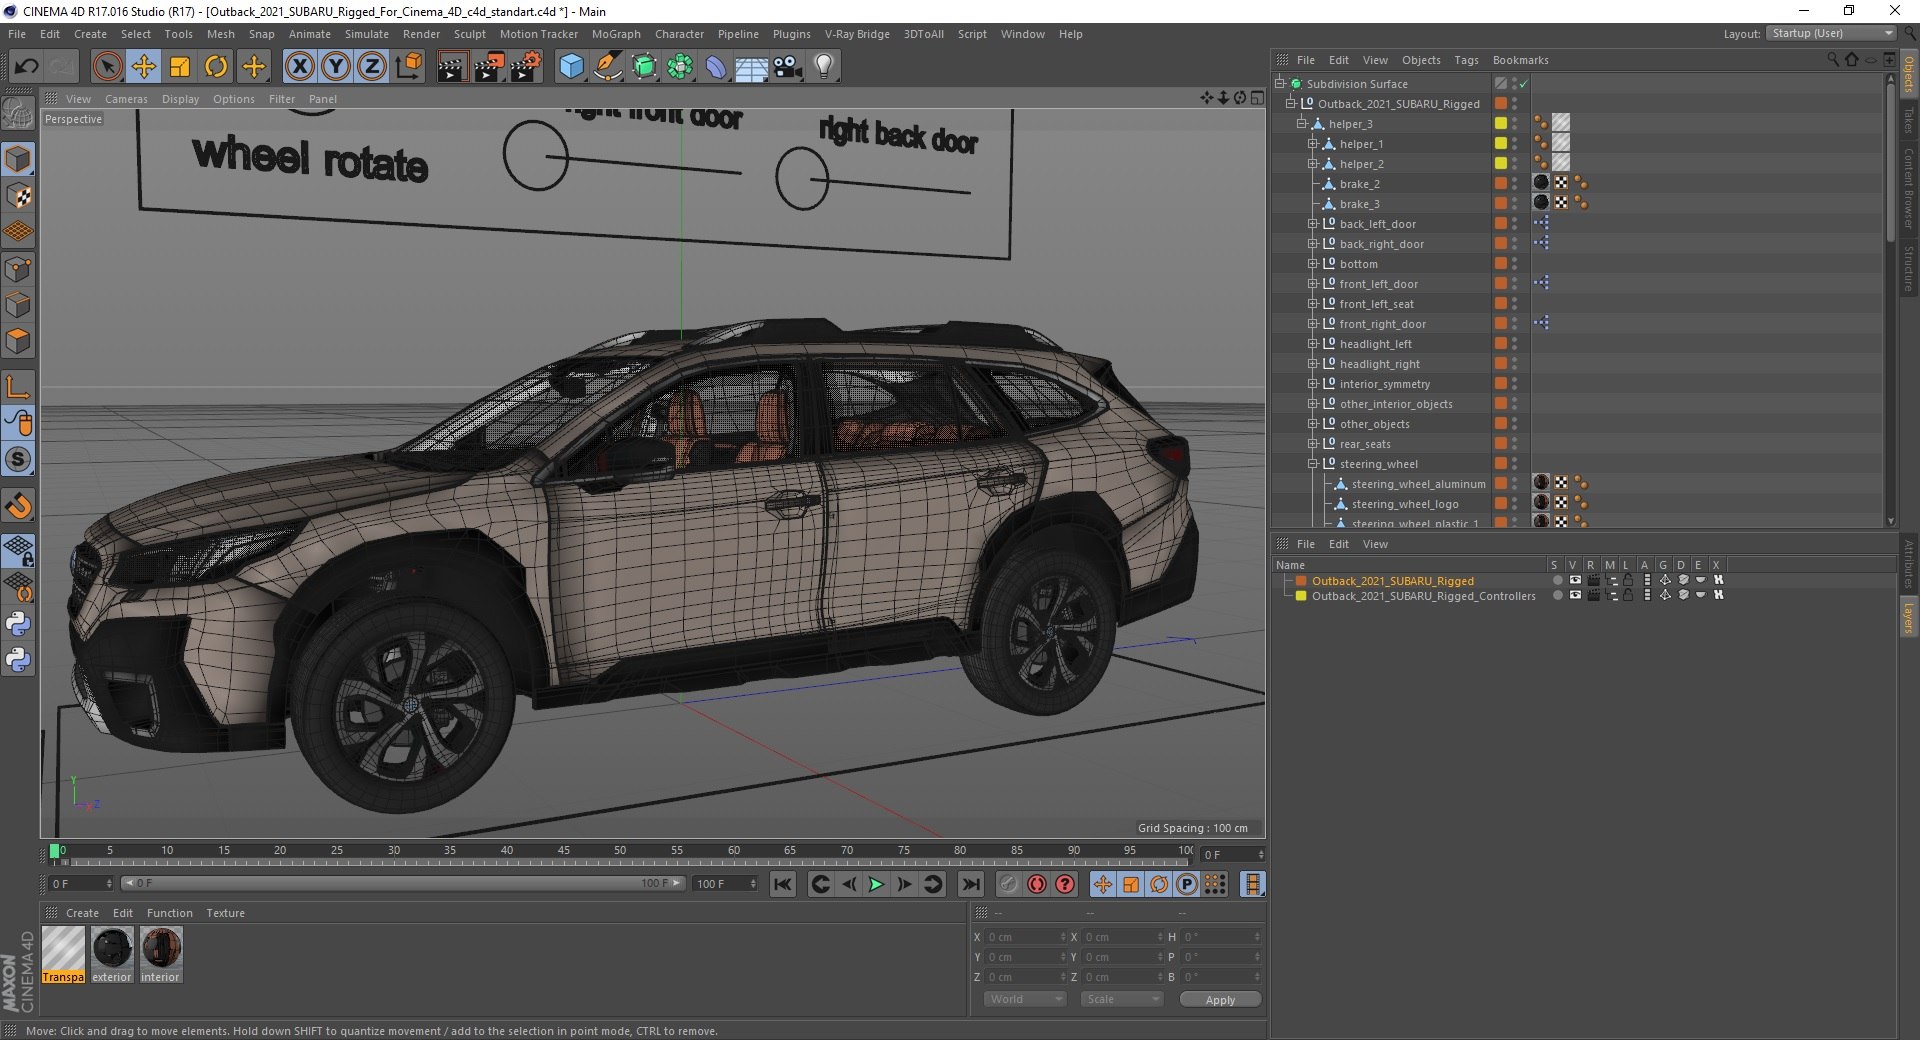Viewport: 1920px width, 1040px height.
Task: Add a Camera object
Action: pos(788,67)
